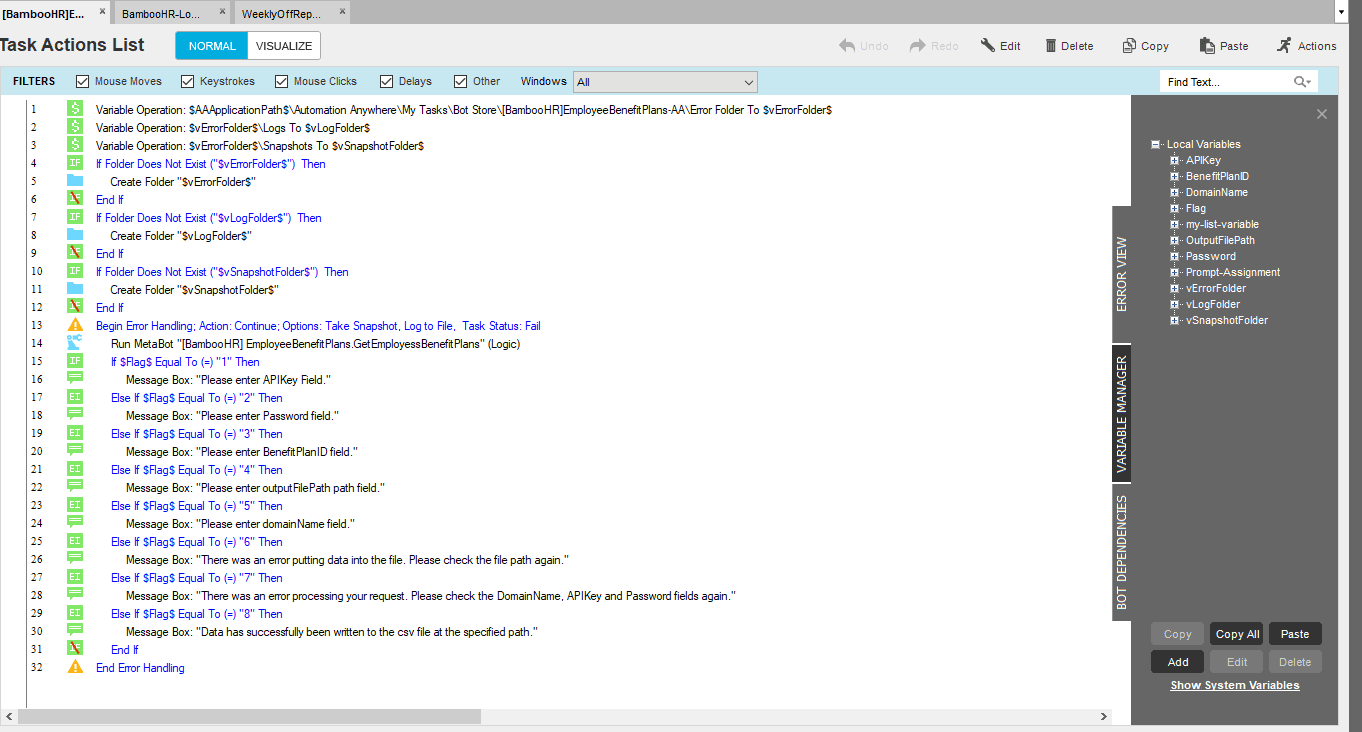Click the Delete trash icon
This screenshot has width=1362, height=732.
coord(1051,46)
